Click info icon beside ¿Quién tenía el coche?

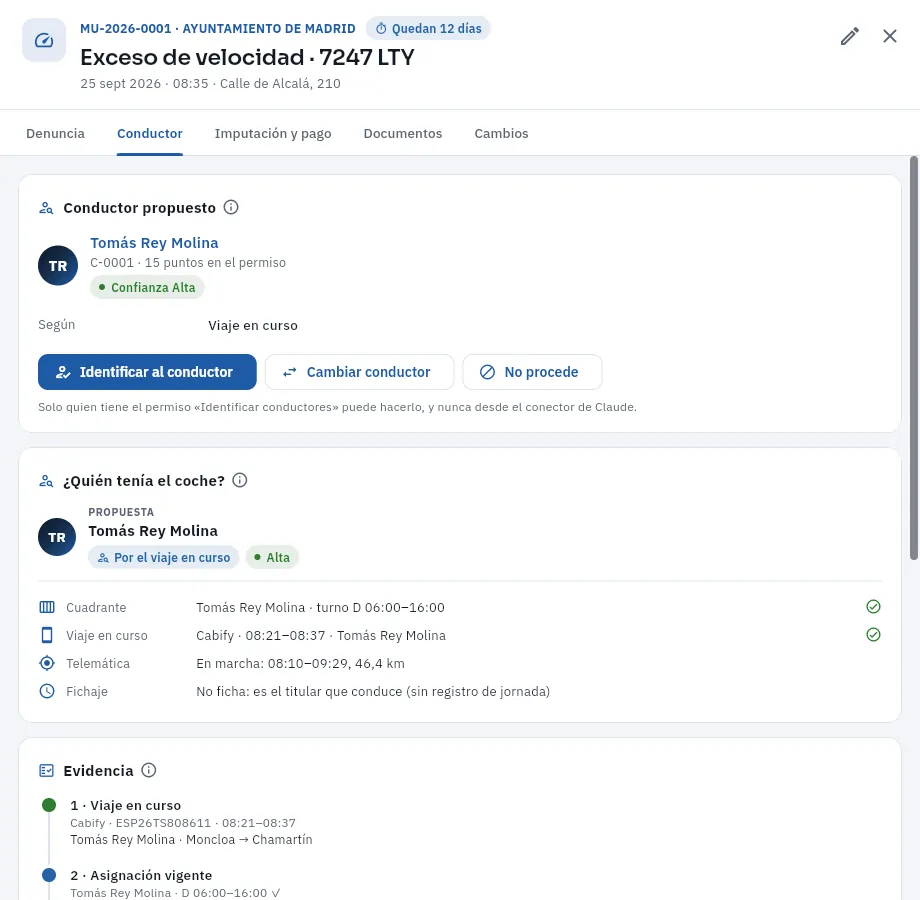point(240,480)
